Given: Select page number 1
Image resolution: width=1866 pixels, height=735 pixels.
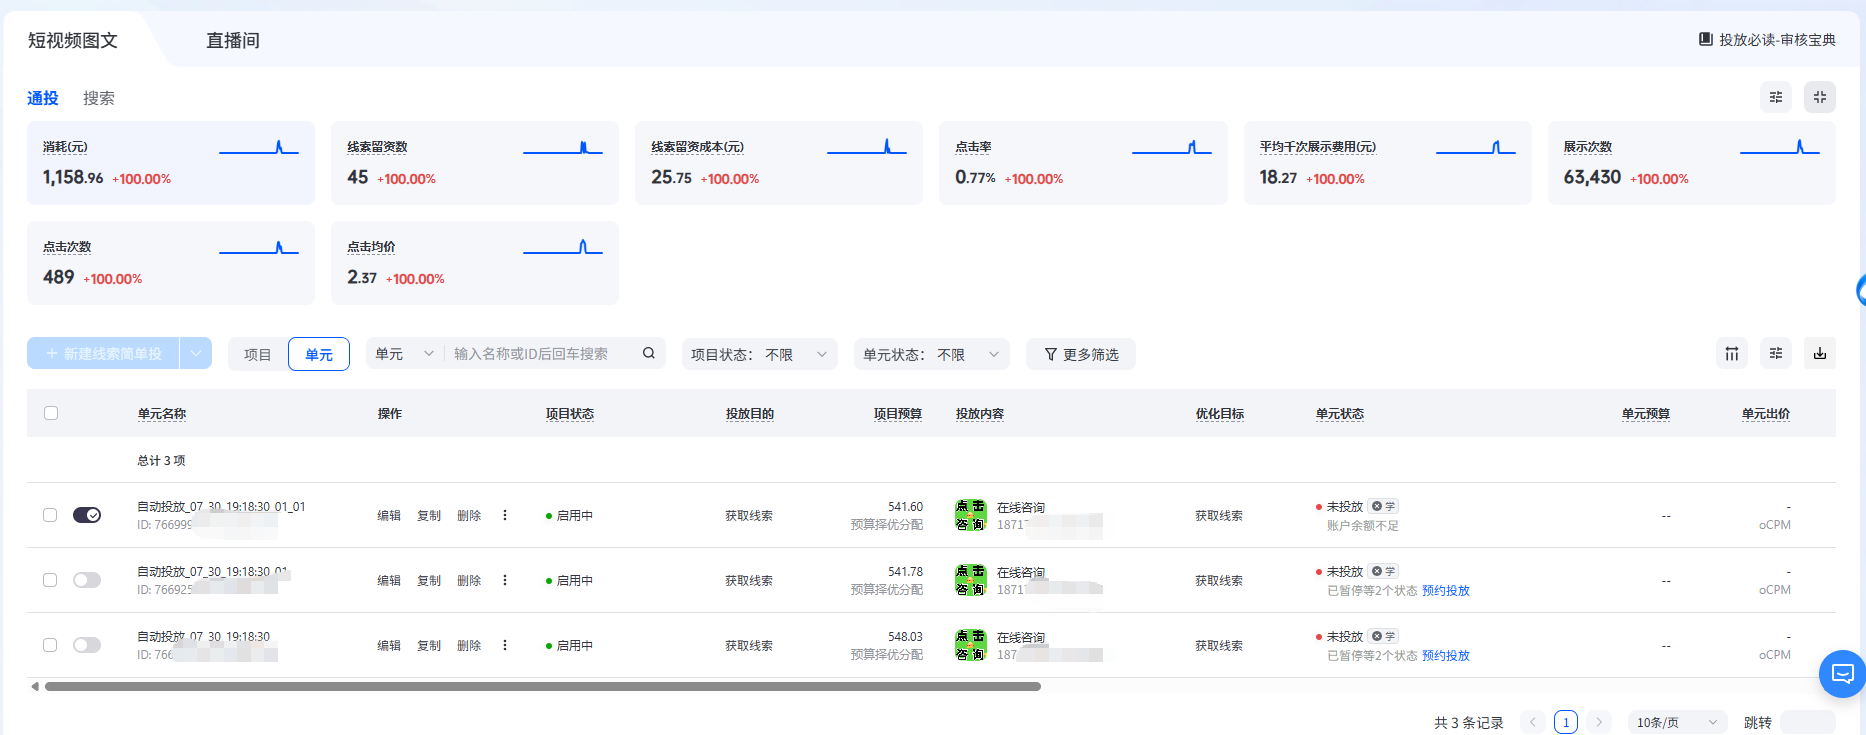Looking at the screenshot, I should pyautogui.click(x=1566, y=722).
